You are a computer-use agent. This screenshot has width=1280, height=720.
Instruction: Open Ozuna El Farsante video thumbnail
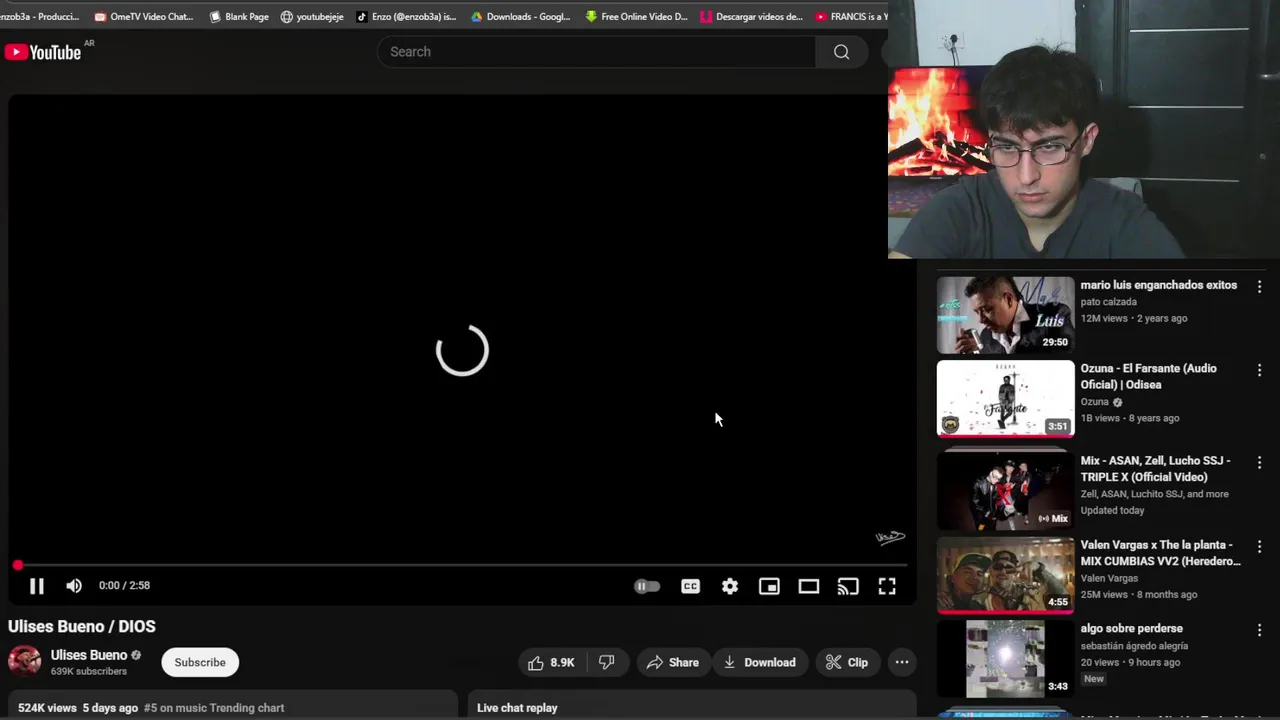[1005, 399]
